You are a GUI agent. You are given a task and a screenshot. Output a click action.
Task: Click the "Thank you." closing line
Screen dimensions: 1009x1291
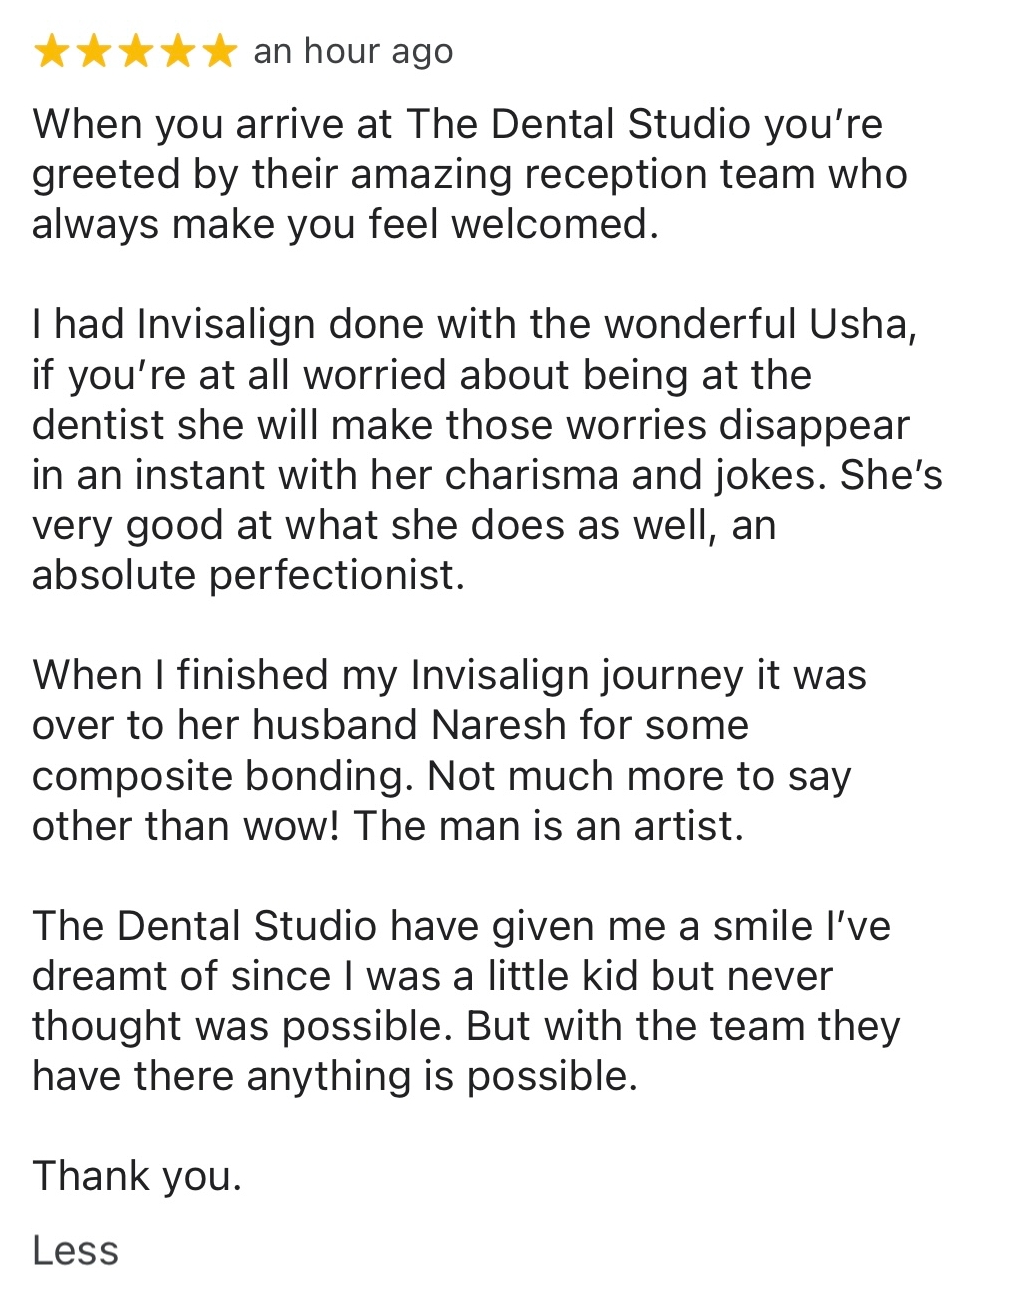click(x=137, y=1176)
